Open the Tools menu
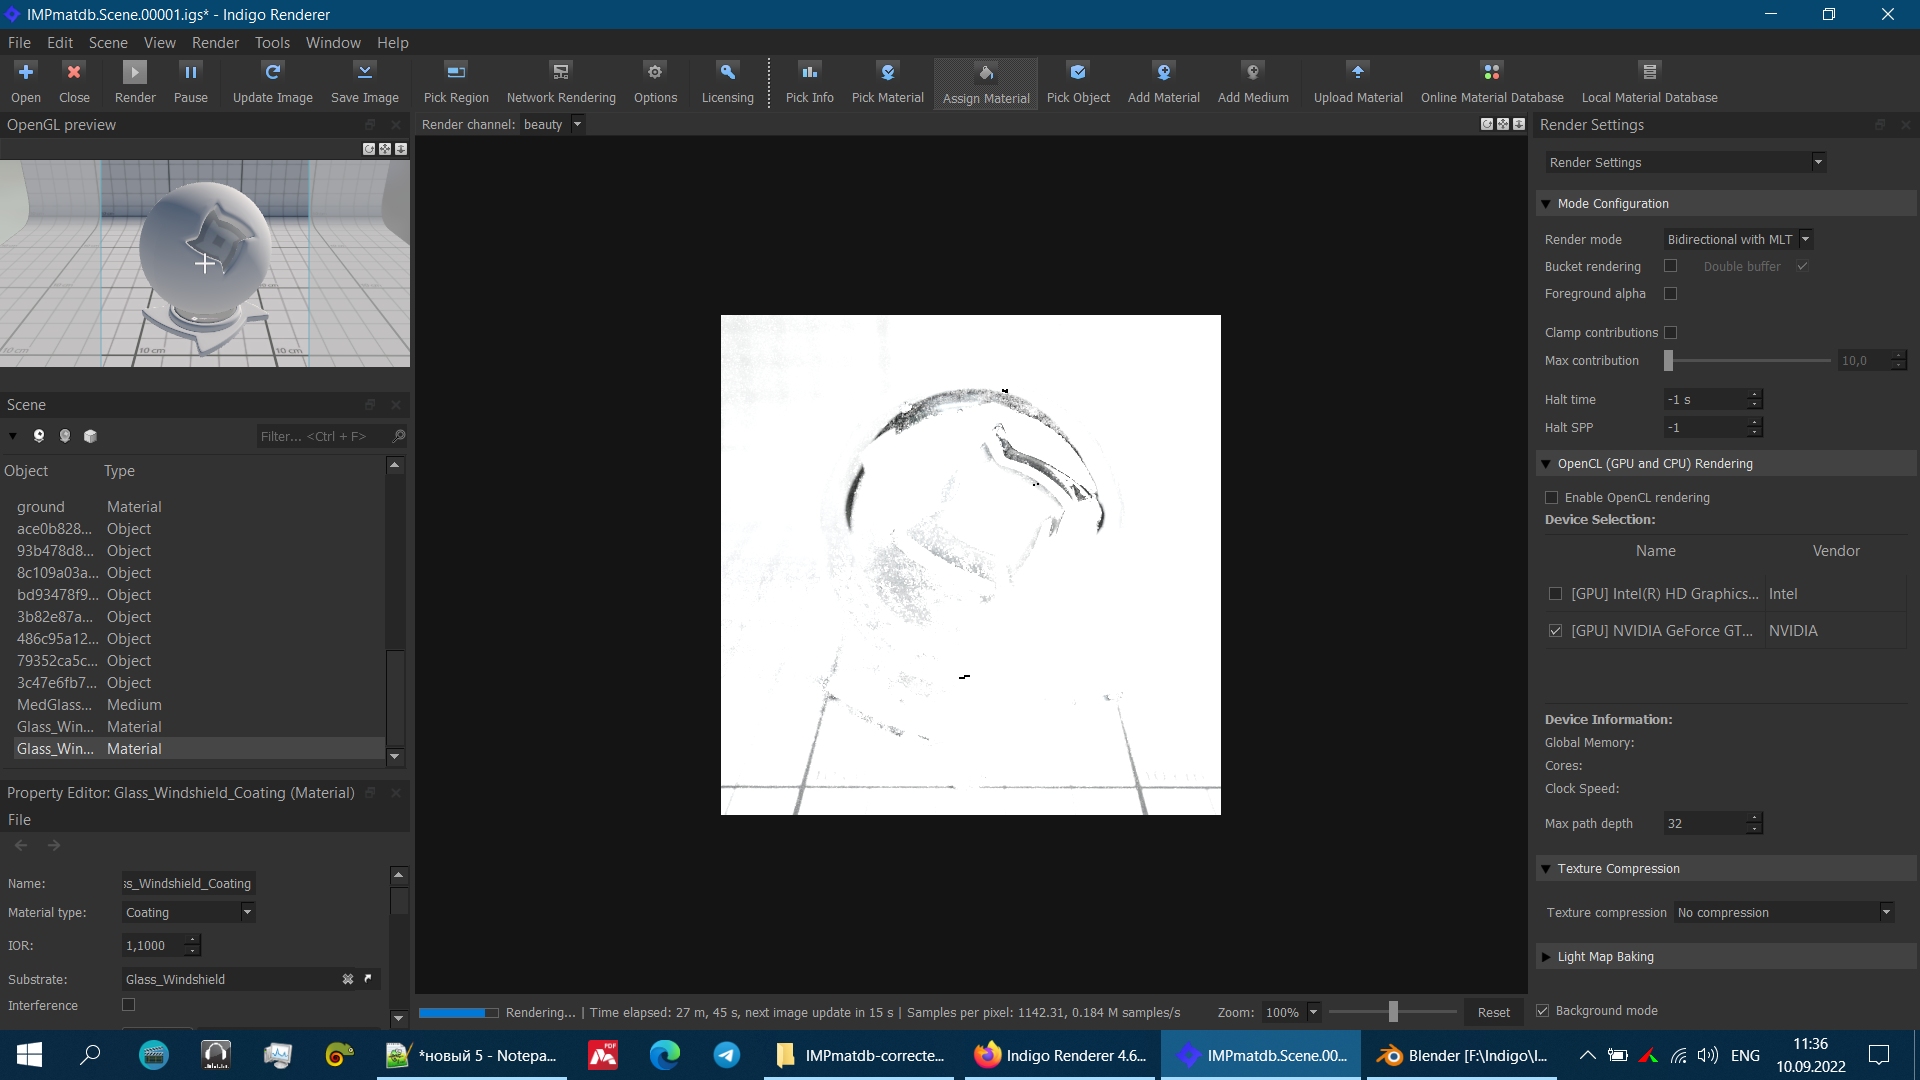Screen dimensions: 1920x1080 coord(271,42)
